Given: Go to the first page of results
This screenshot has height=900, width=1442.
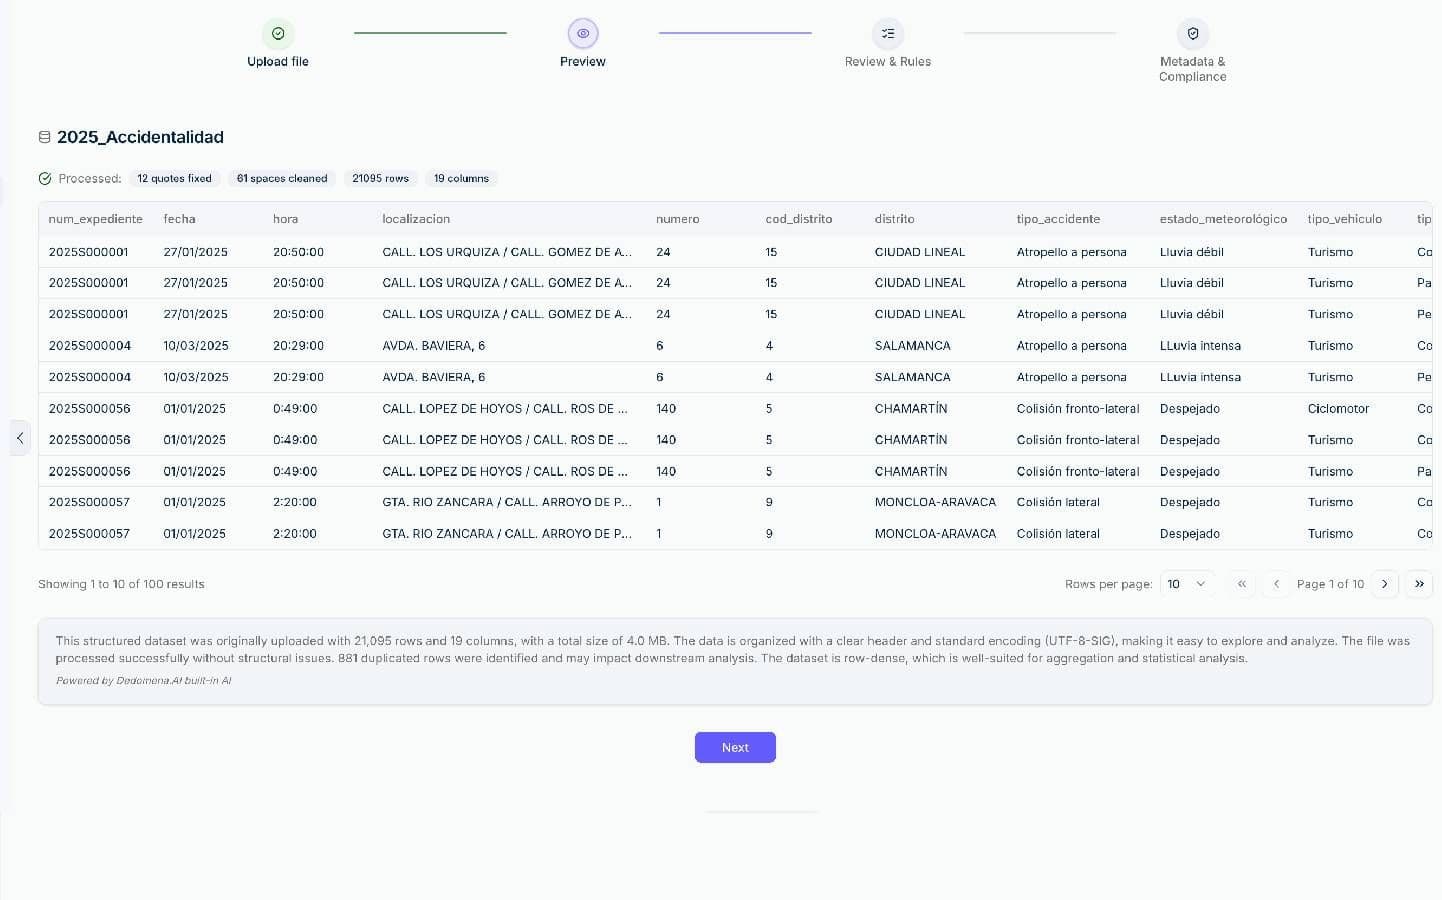Looking at the screenshot, I should 1242,584.
